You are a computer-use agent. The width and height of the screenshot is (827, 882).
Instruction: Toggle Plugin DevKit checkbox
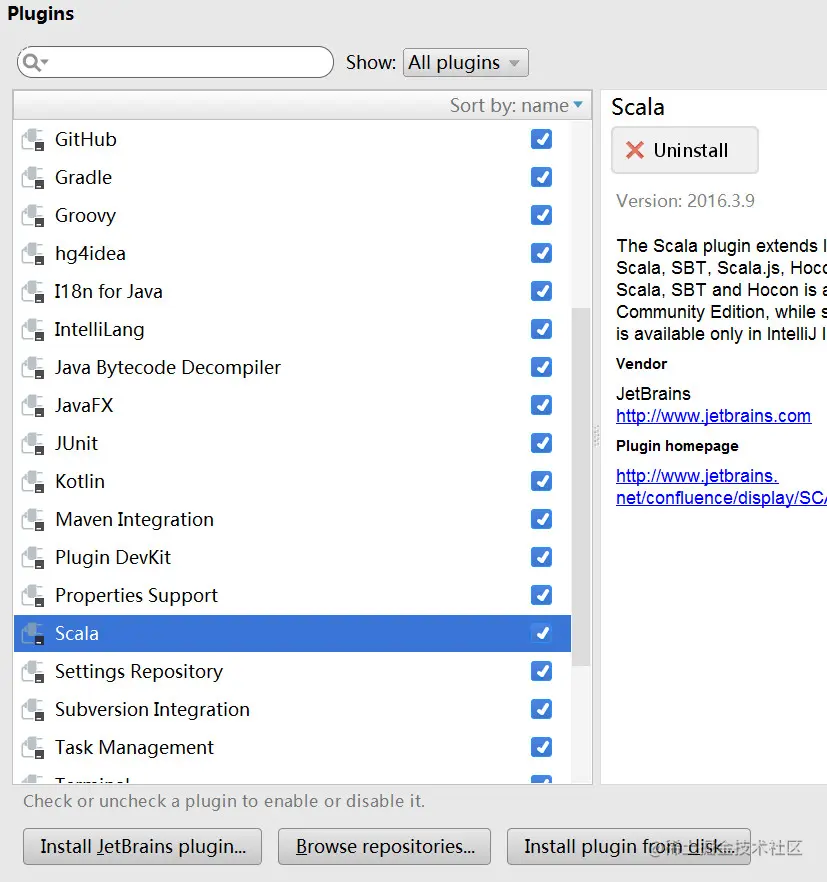coord(541,557)
